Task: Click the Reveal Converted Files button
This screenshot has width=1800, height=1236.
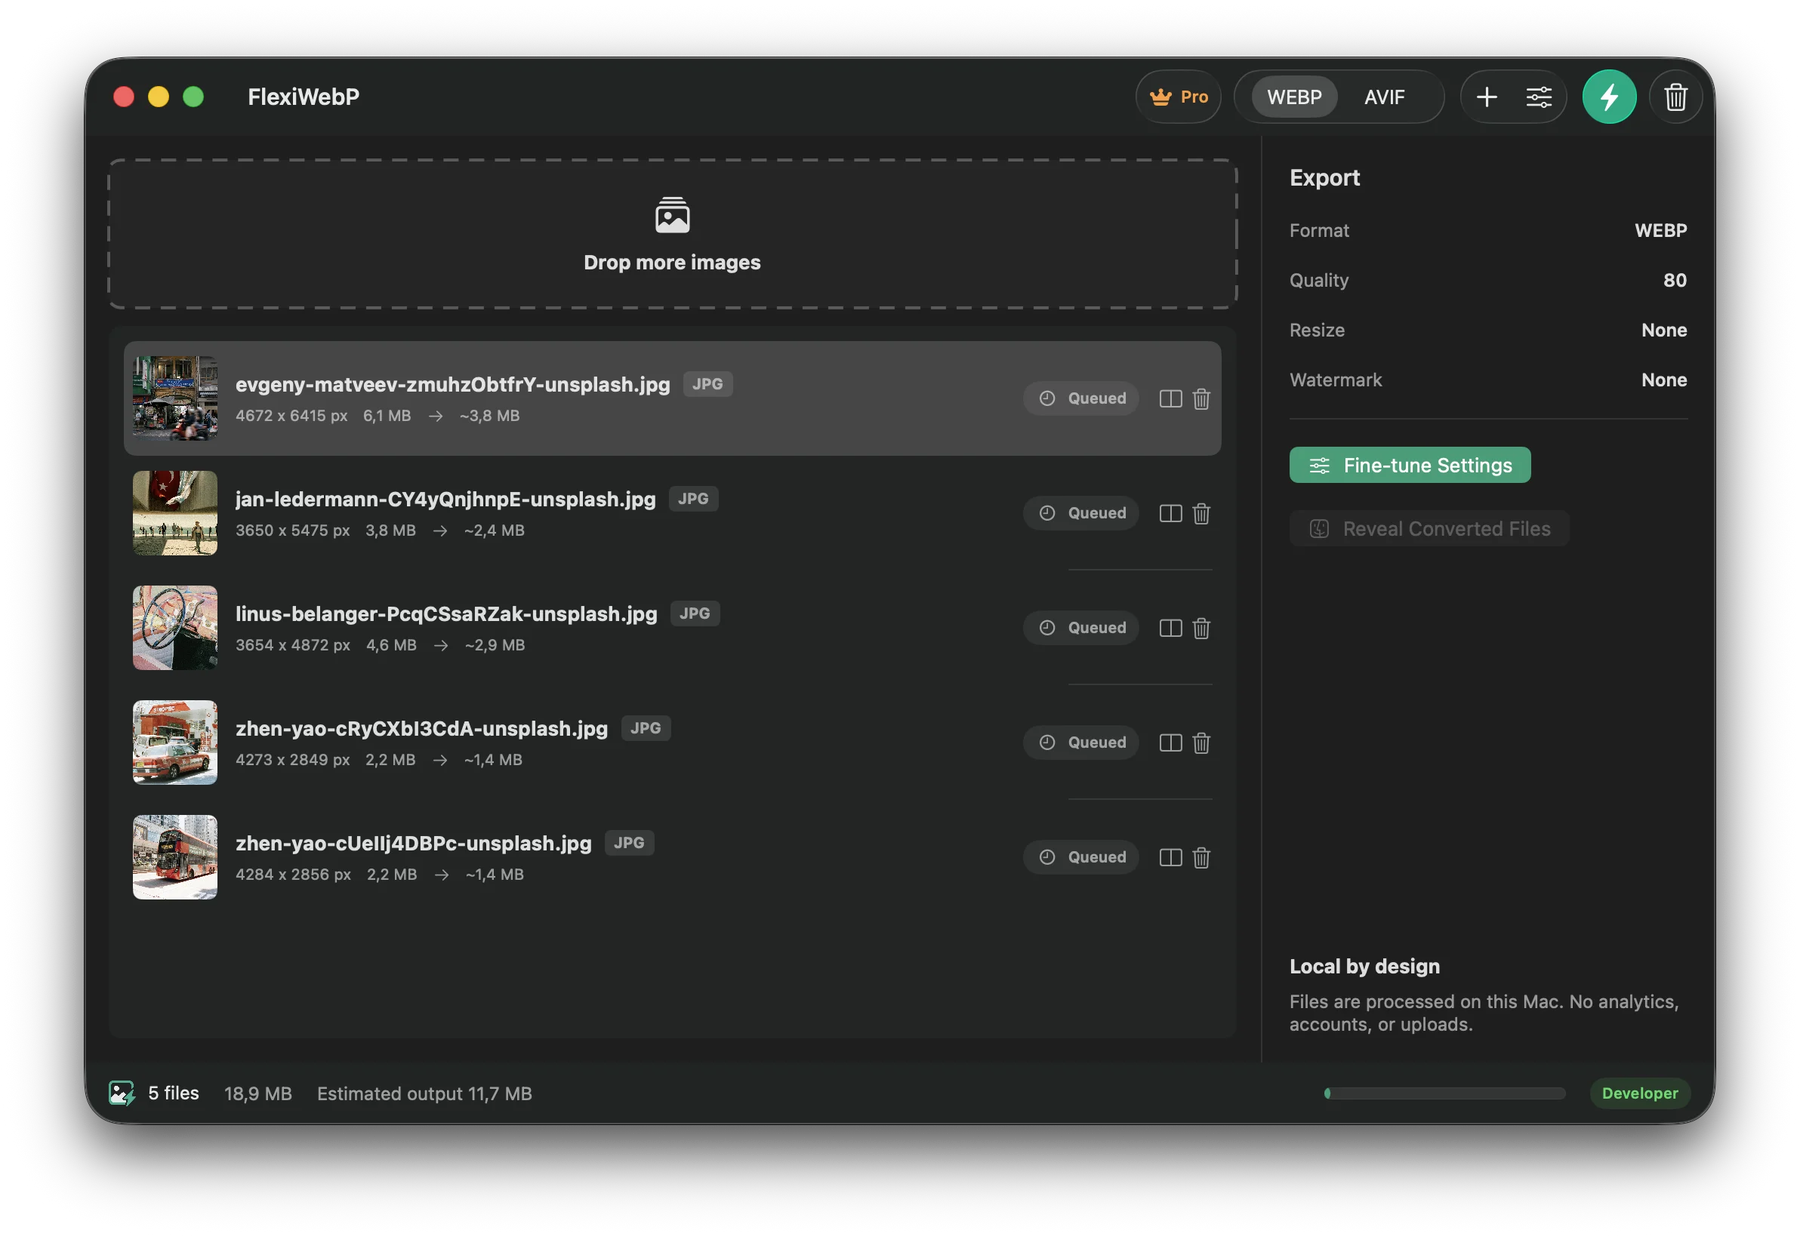Action: 1429,529
